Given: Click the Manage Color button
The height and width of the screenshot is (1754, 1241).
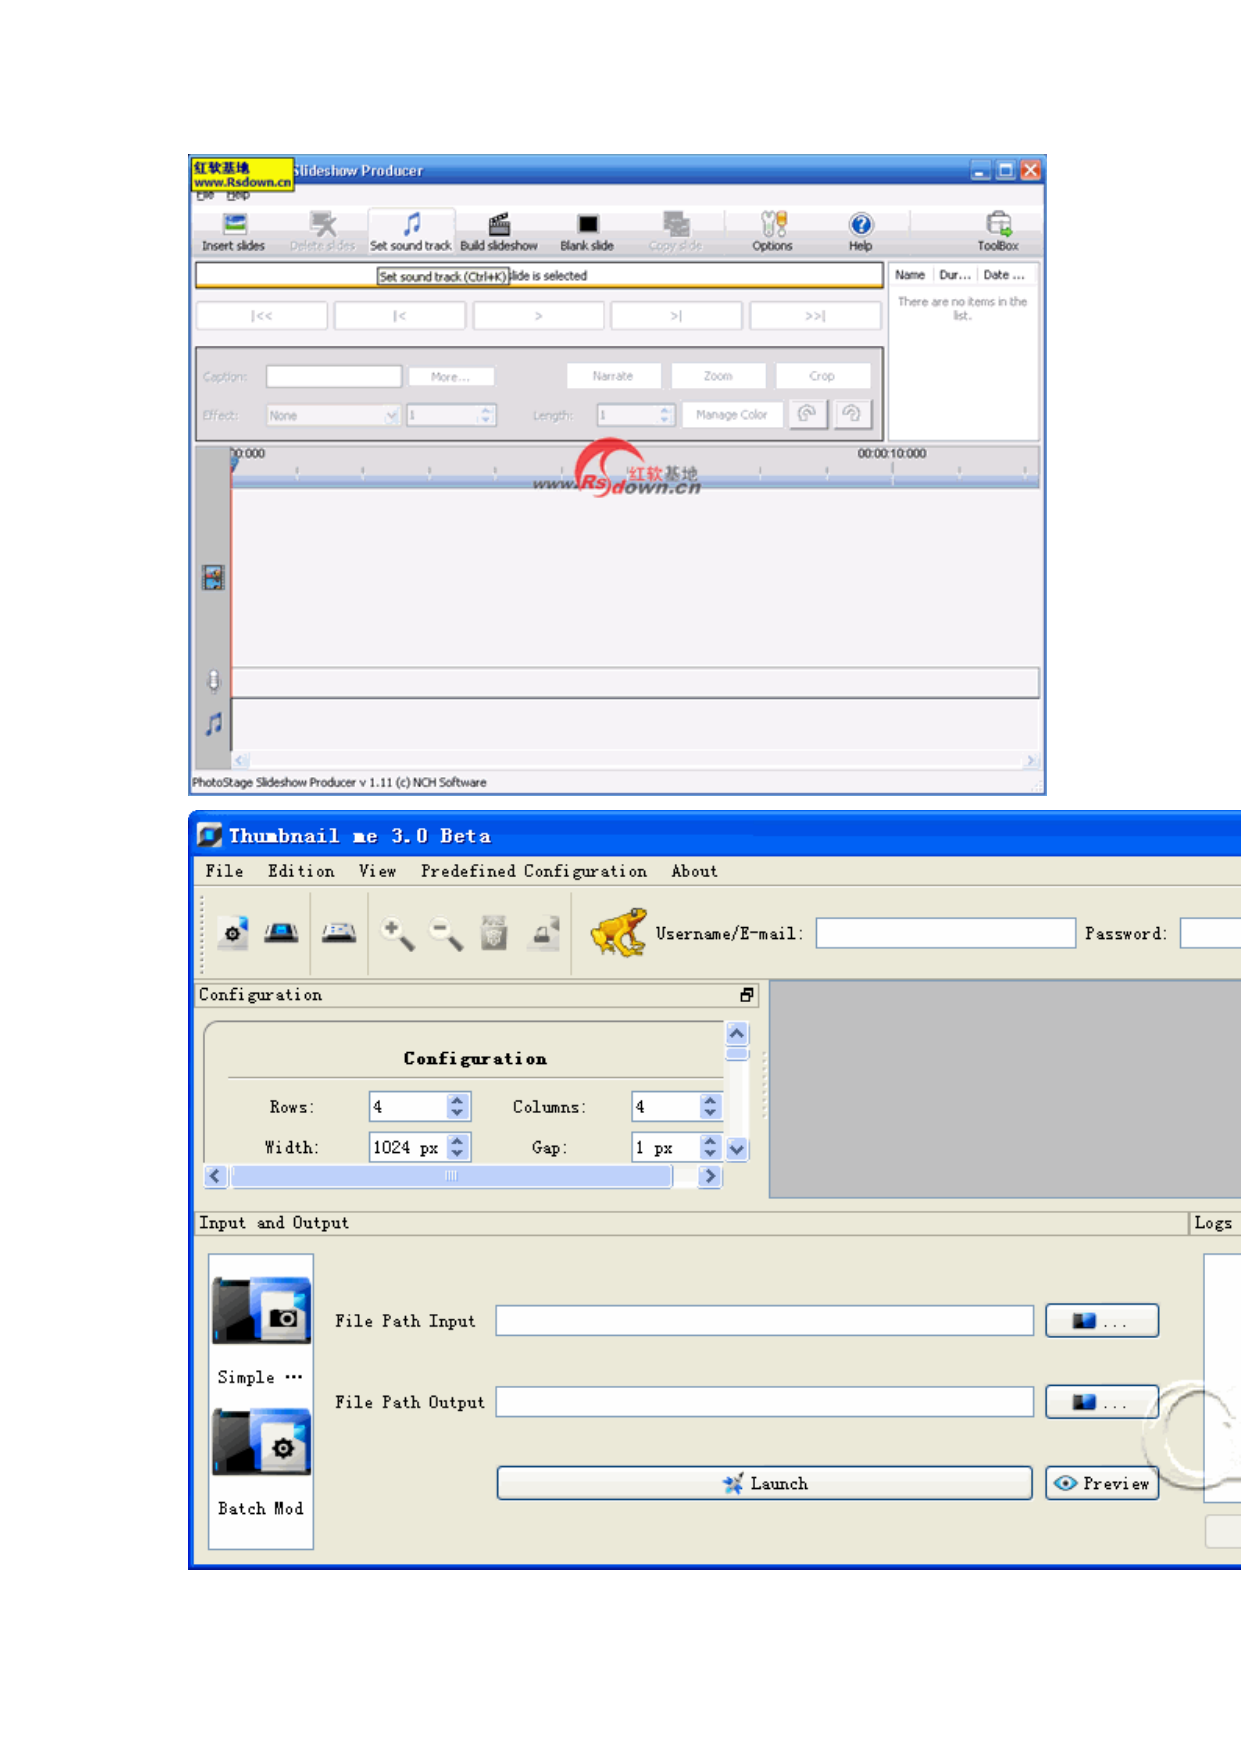Looking at the screenshot, I should click(732, 415).
